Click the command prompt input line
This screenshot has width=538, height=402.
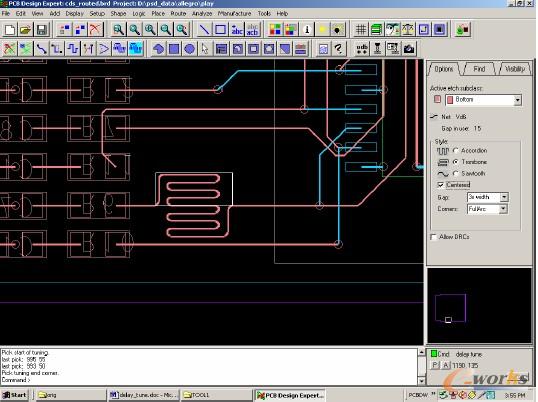(x=209, y=380)
